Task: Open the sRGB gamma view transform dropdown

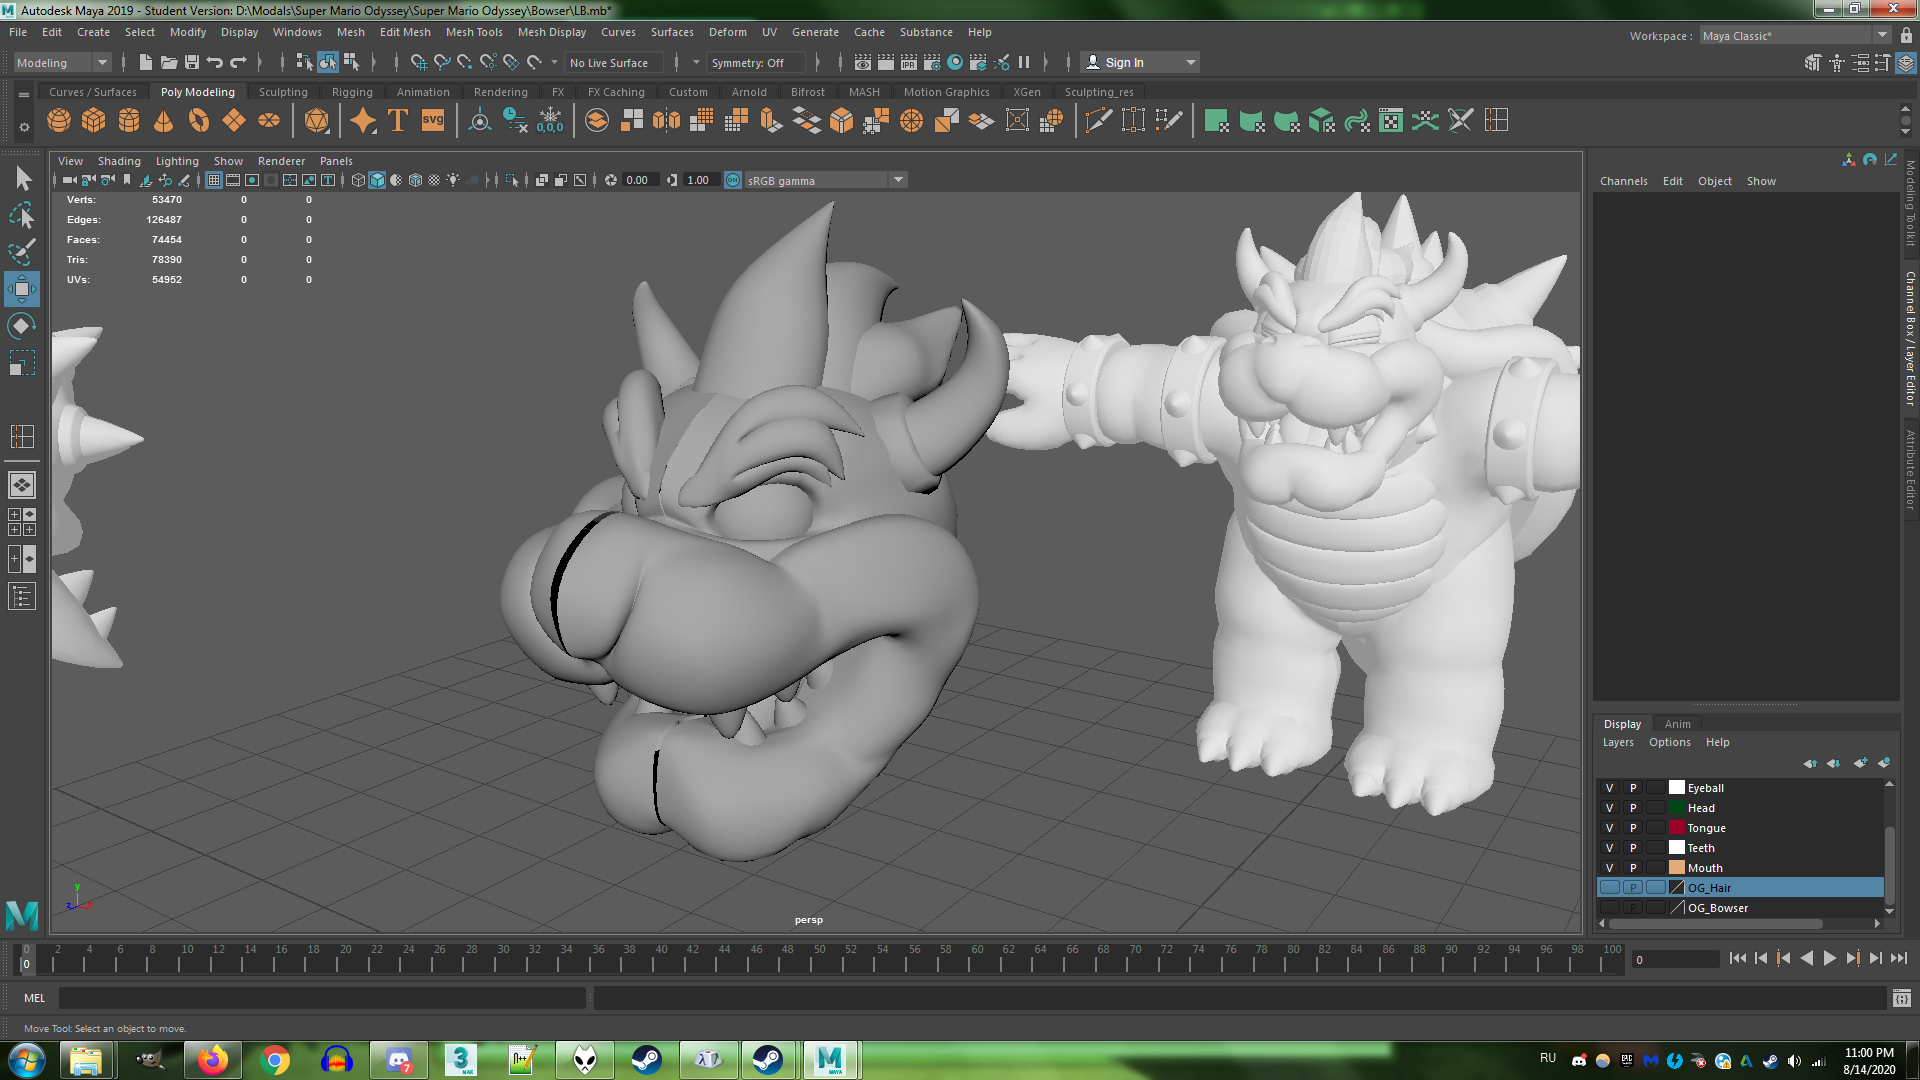Action: [x=825, y=180]
